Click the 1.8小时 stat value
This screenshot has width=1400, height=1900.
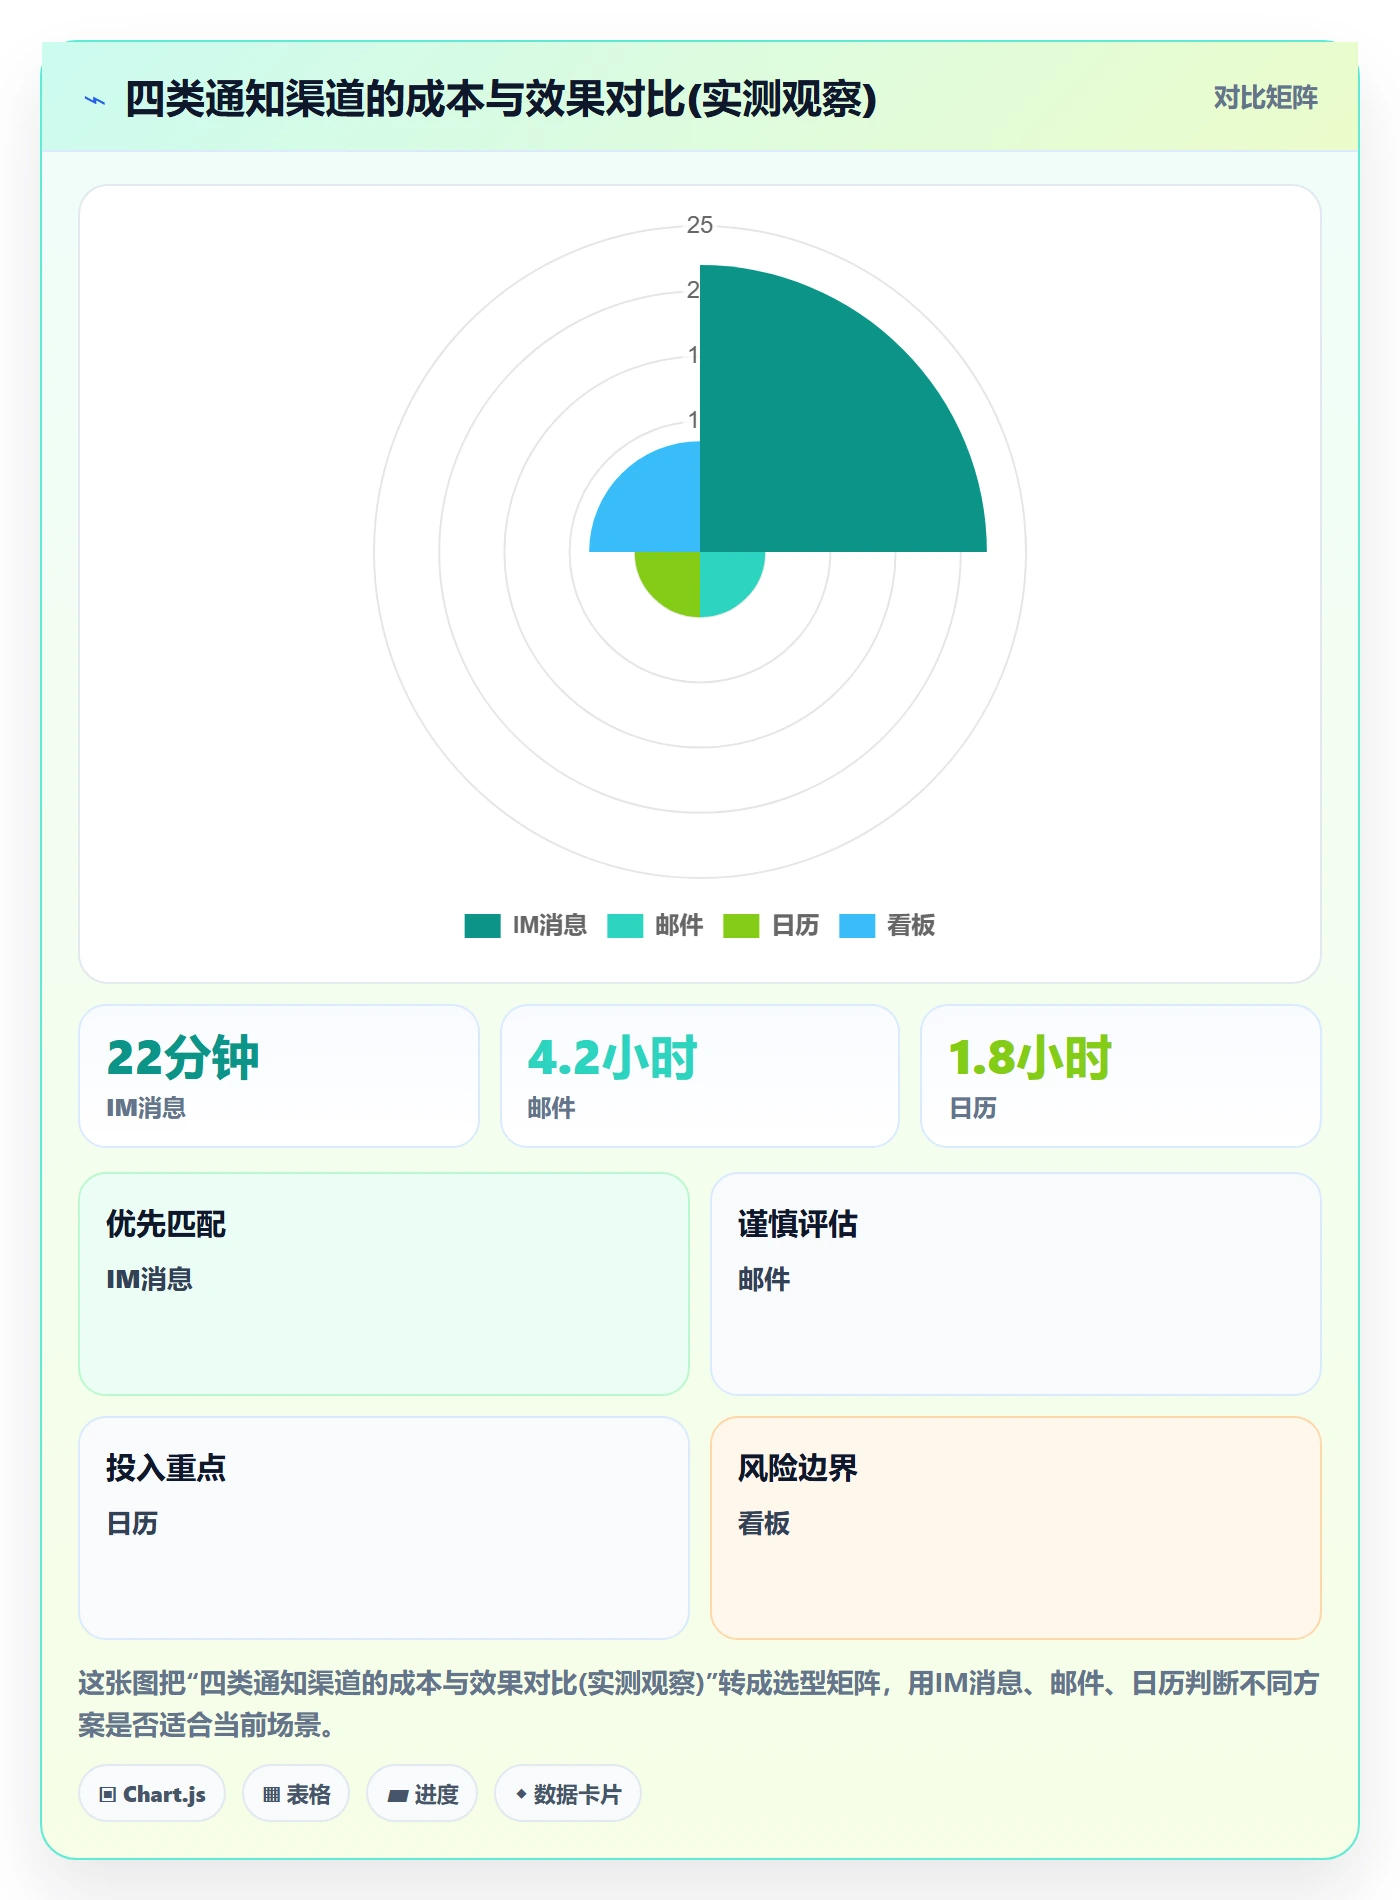[1030, 1058]
